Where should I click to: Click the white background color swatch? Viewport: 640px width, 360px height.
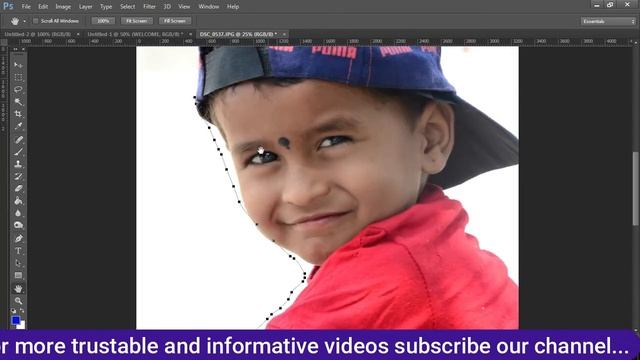click(22, 326)
